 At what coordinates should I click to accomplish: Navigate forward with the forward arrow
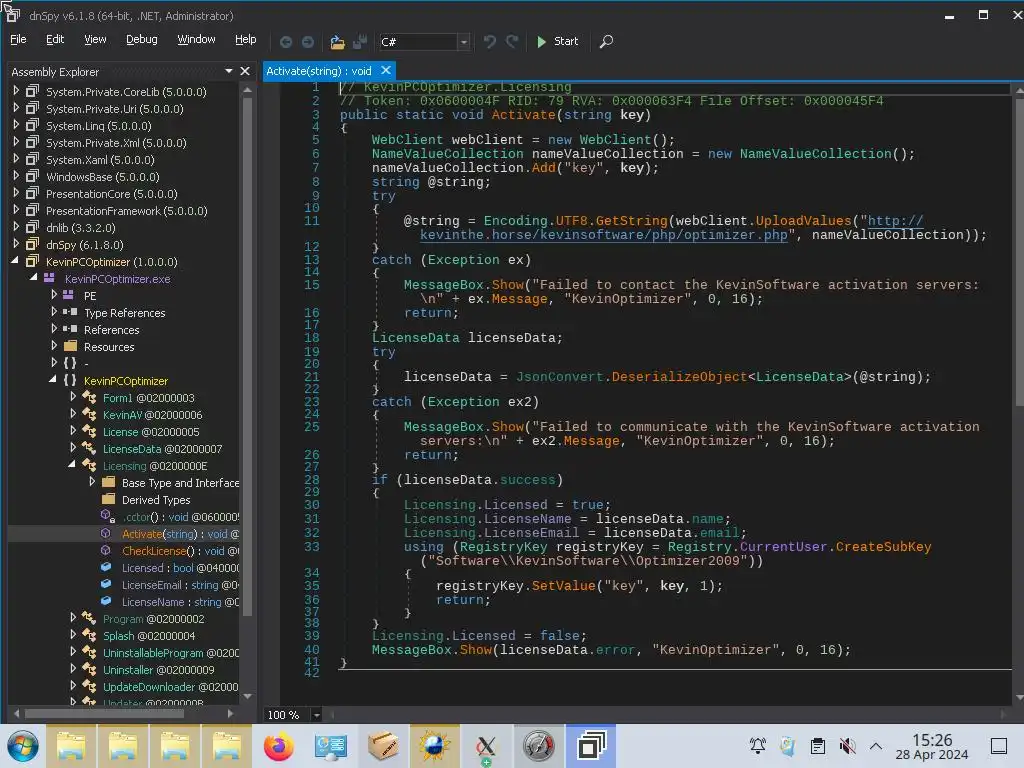coord(308,42)
